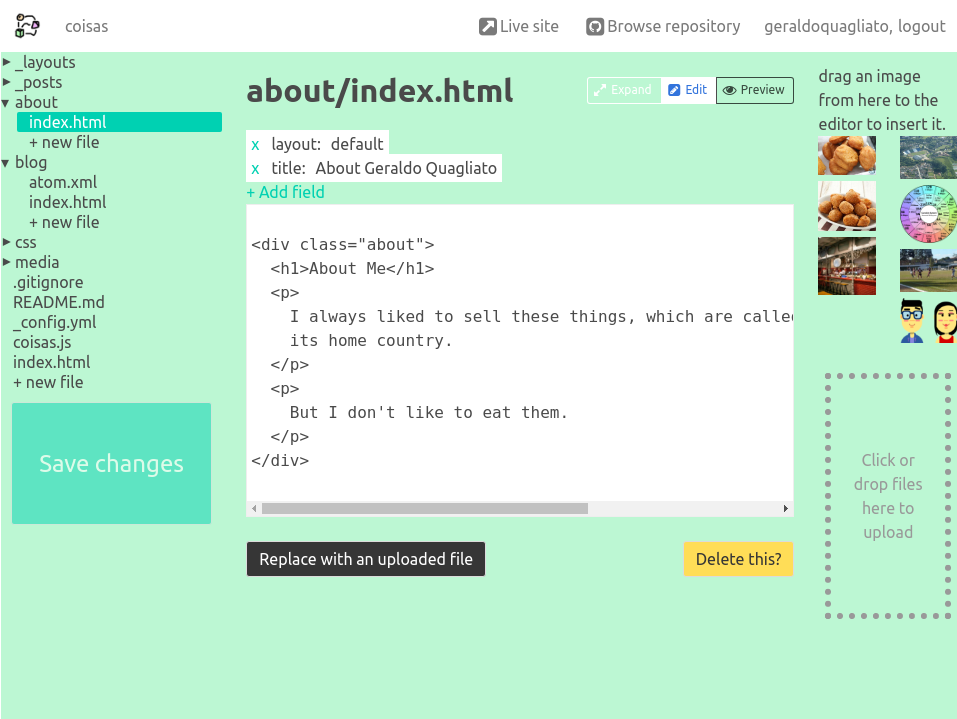Collapse the blog folder
Screen dimensions: 957x719
pyautogui.click(x=7, y=162)
